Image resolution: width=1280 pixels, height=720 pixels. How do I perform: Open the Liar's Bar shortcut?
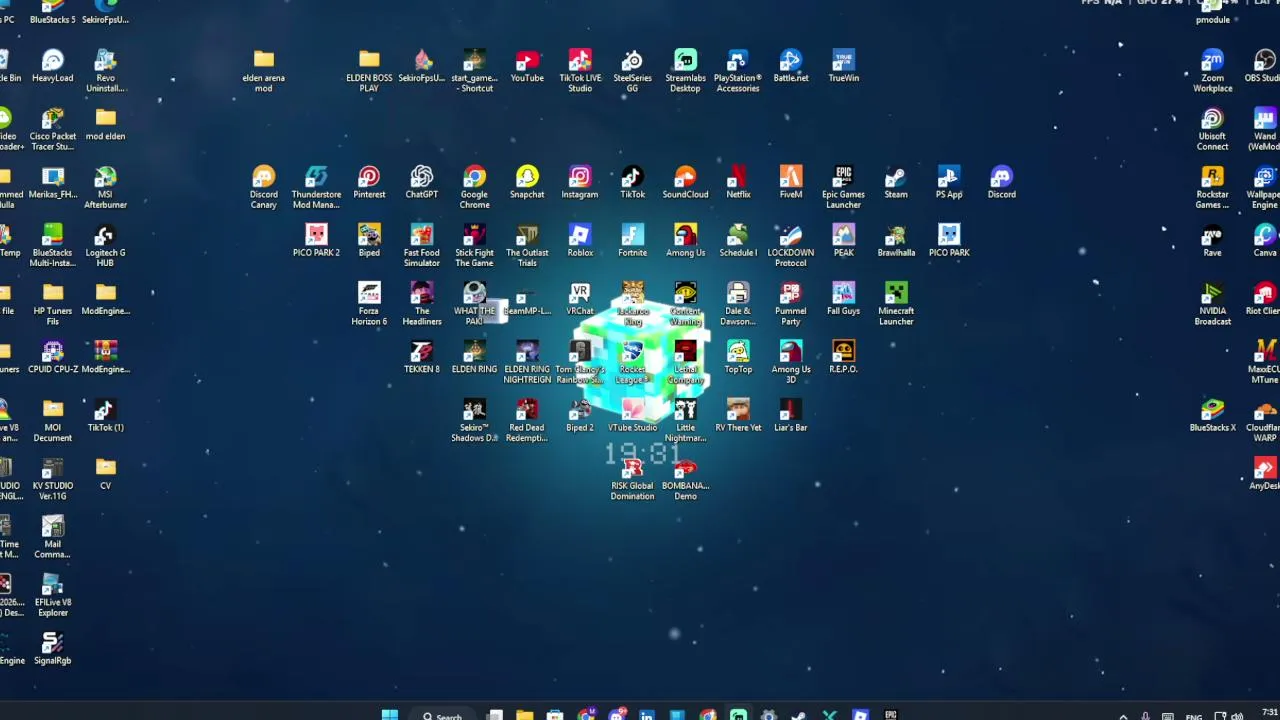pyautogui.click(x=791, y=416)
